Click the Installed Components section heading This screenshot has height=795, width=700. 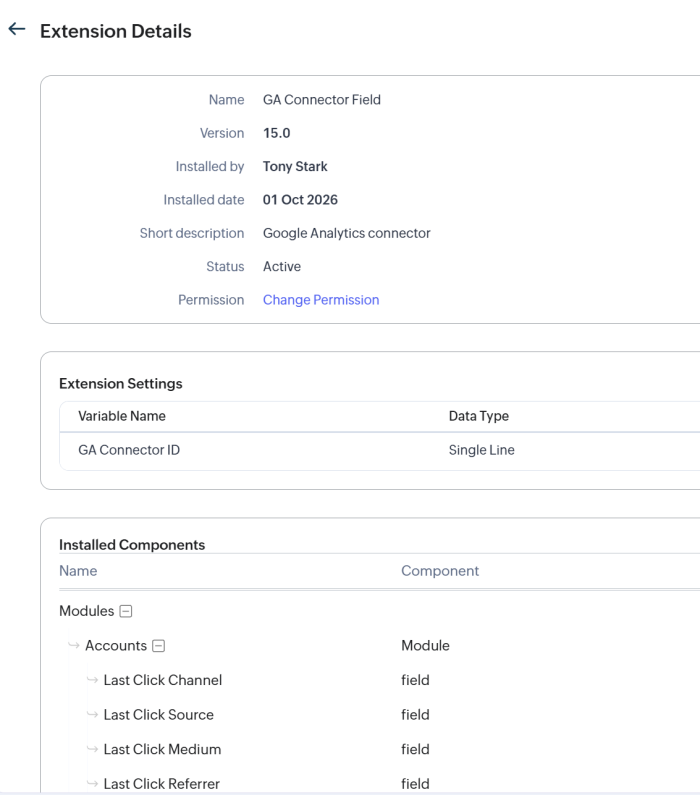[132, 545]
